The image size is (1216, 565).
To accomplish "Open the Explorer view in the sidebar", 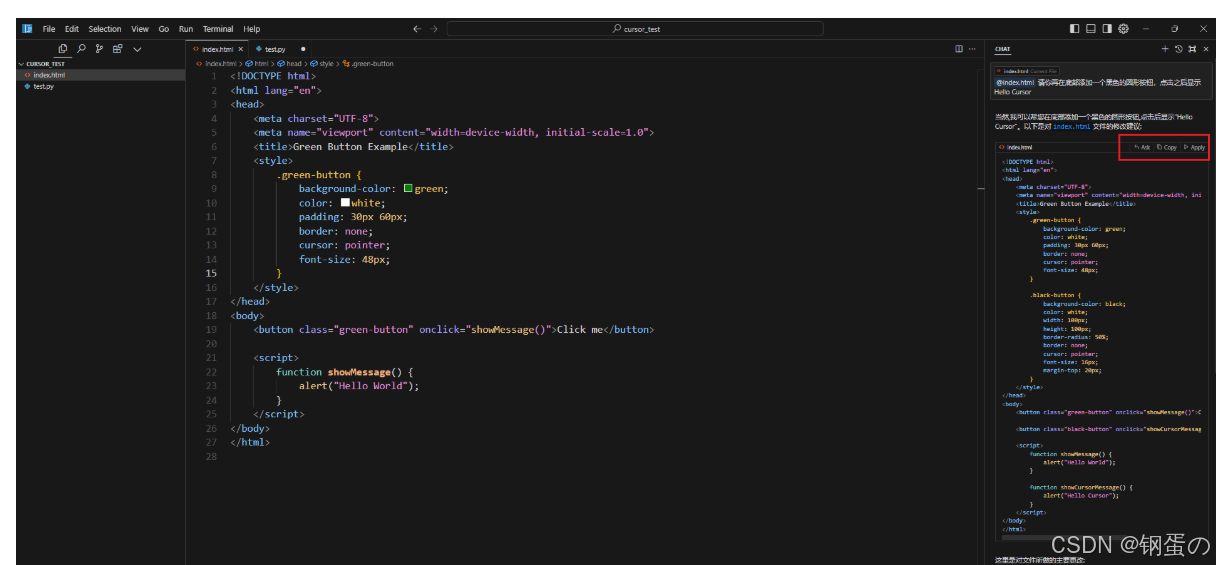I will (63, 48).
